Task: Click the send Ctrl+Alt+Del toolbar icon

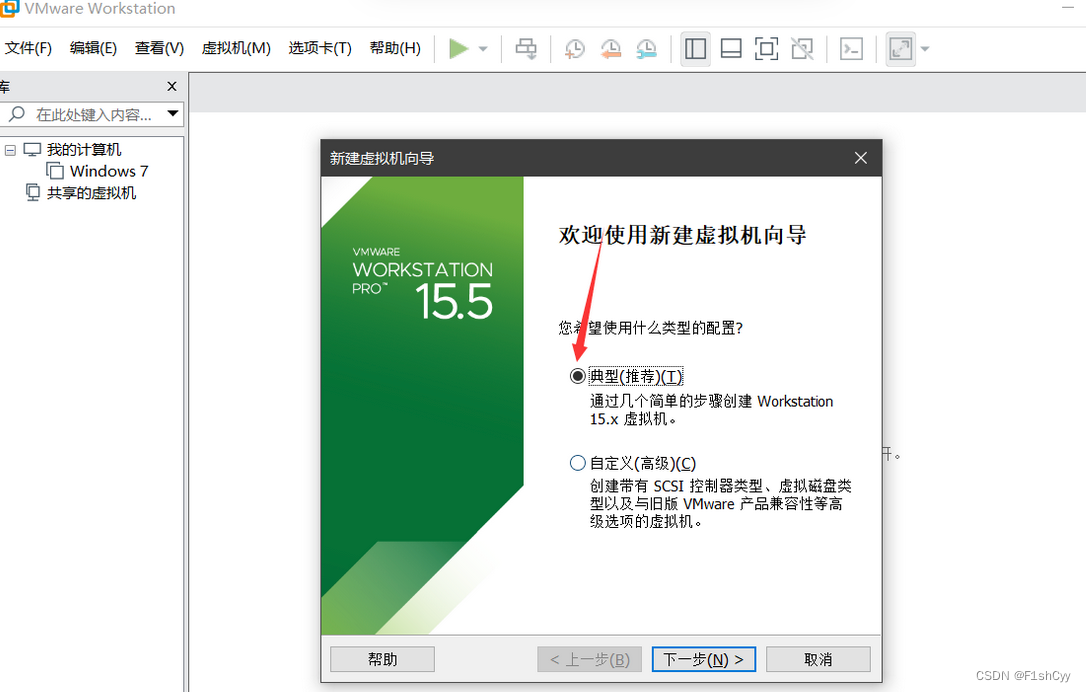Action: tap(526, 49)
